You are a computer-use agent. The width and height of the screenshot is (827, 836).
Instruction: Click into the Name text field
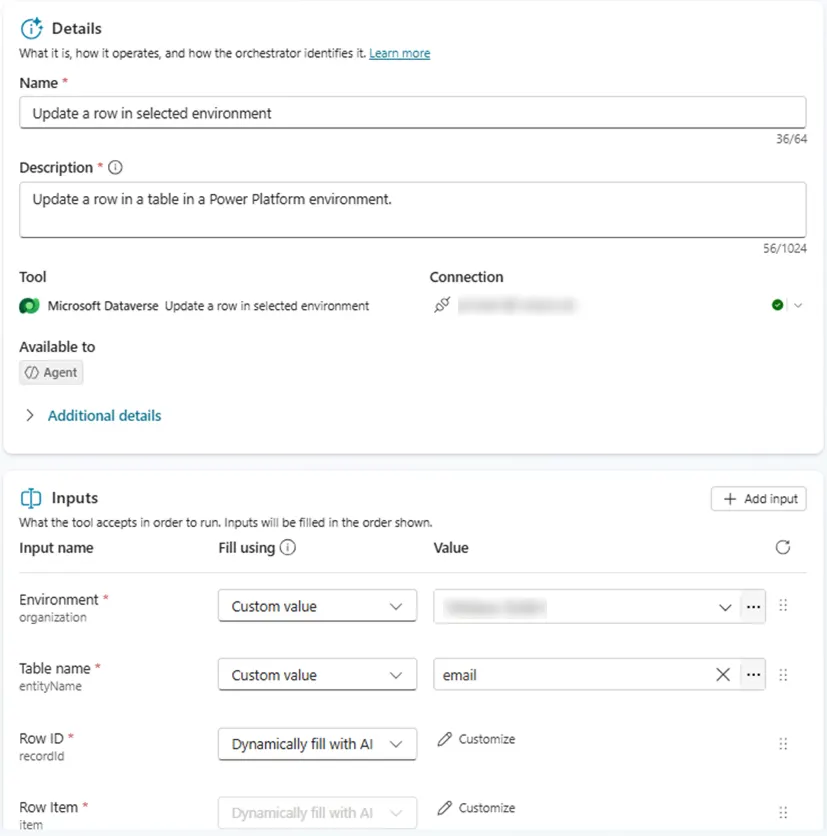412,114
